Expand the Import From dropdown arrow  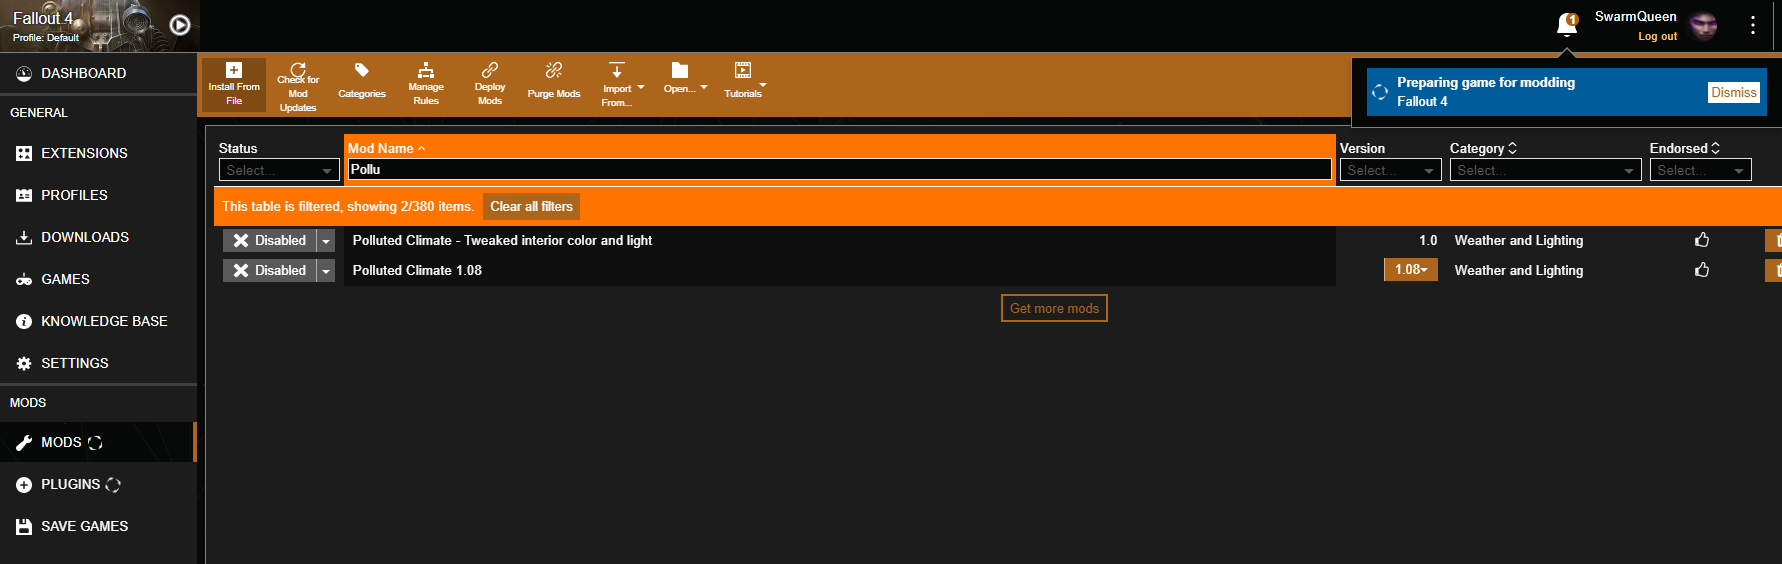[x=641, y=87]
